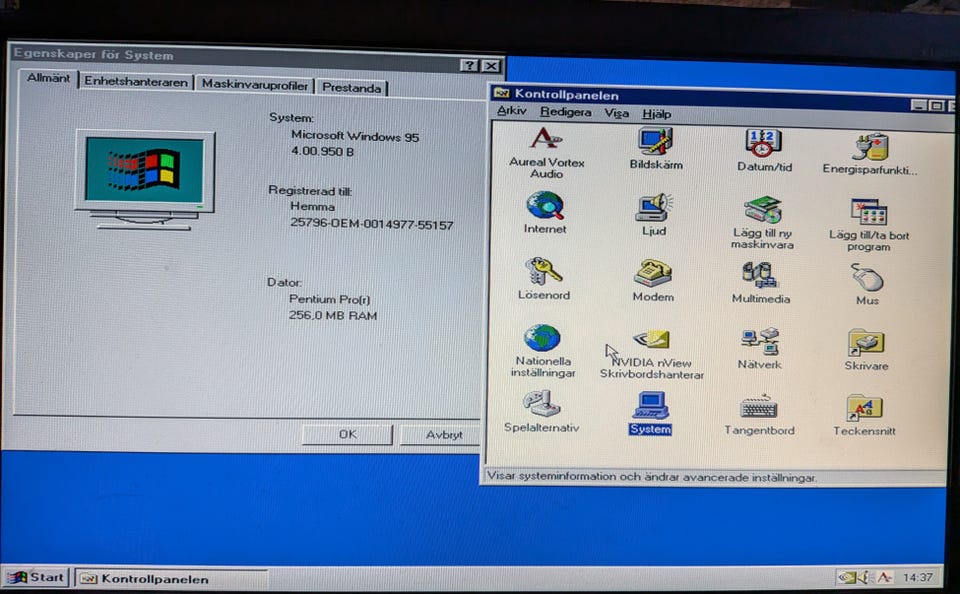Close the Egenskaper för System dialog
Viewport: 960px width, 594px height.
coord(491,66)
